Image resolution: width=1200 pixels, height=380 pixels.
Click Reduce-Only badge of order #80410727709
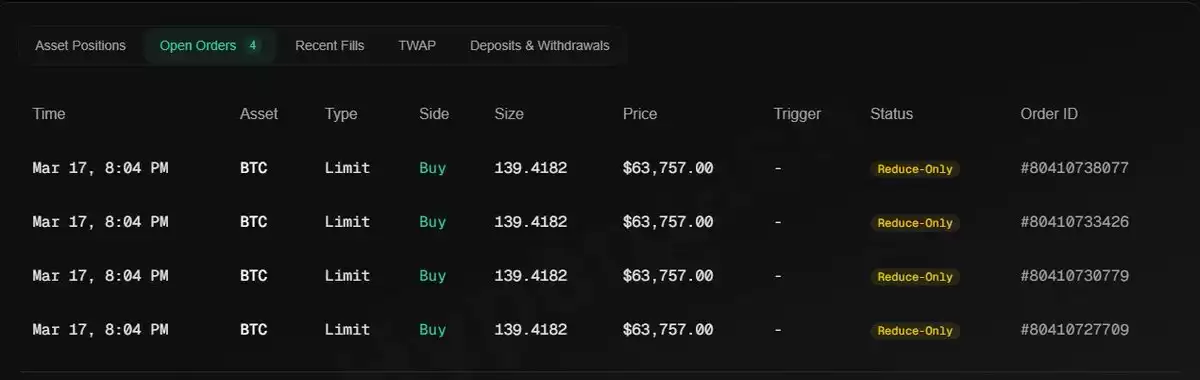915,331
